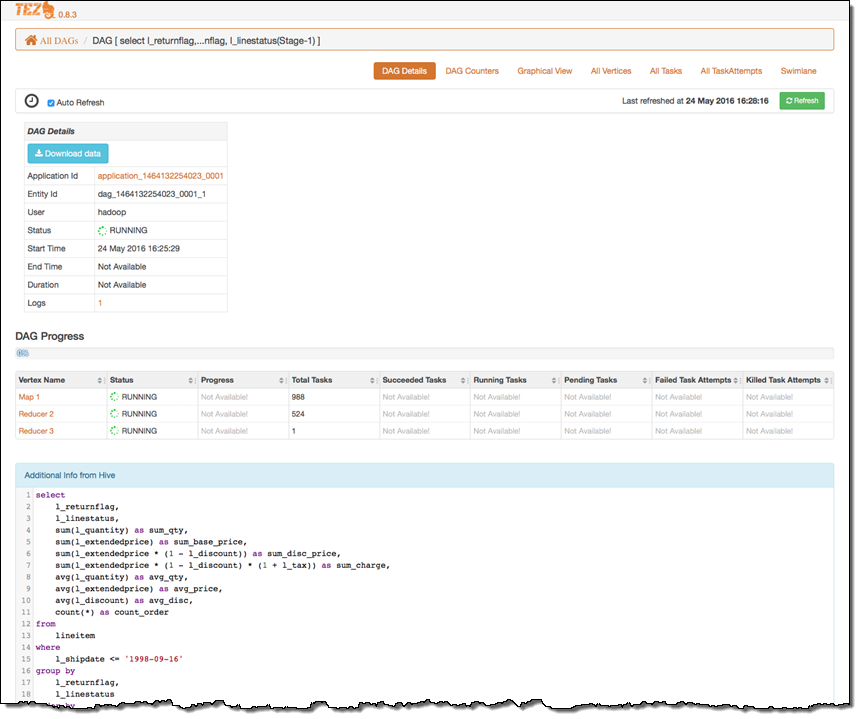
Task: Click the home icon beside All DAGs
Action: click(x=31, y=41)
